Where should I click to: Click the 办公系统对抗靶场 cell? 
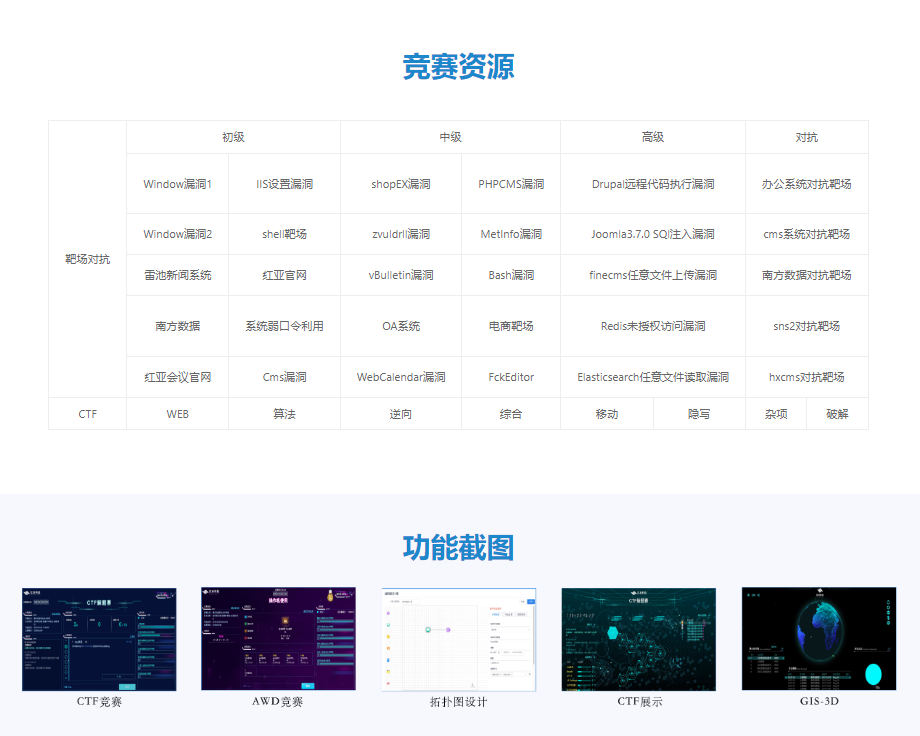point(806,184)
